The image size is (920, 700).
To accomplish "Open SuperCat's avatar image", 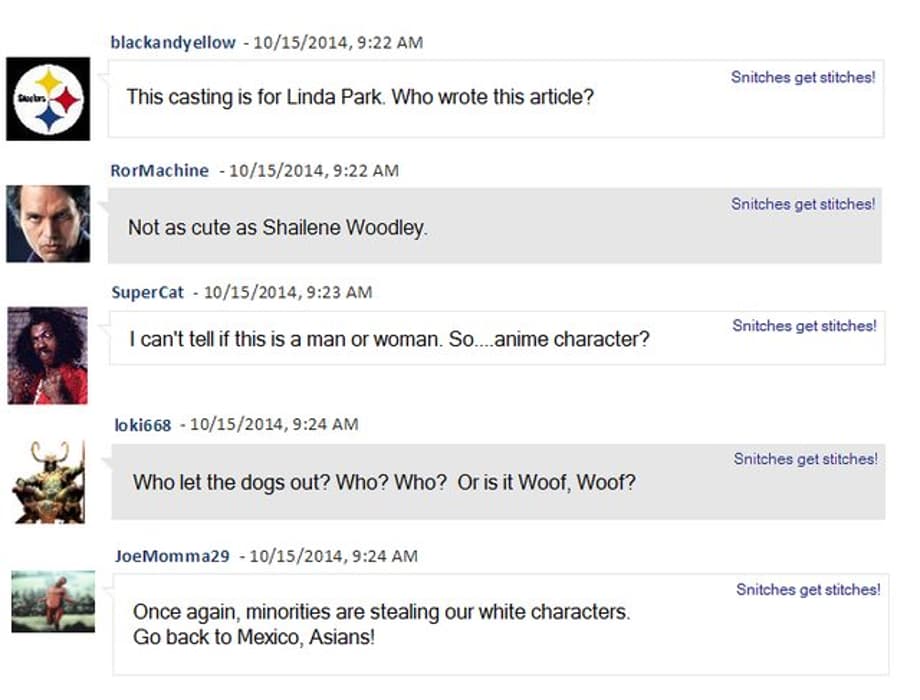I will 48,355.
